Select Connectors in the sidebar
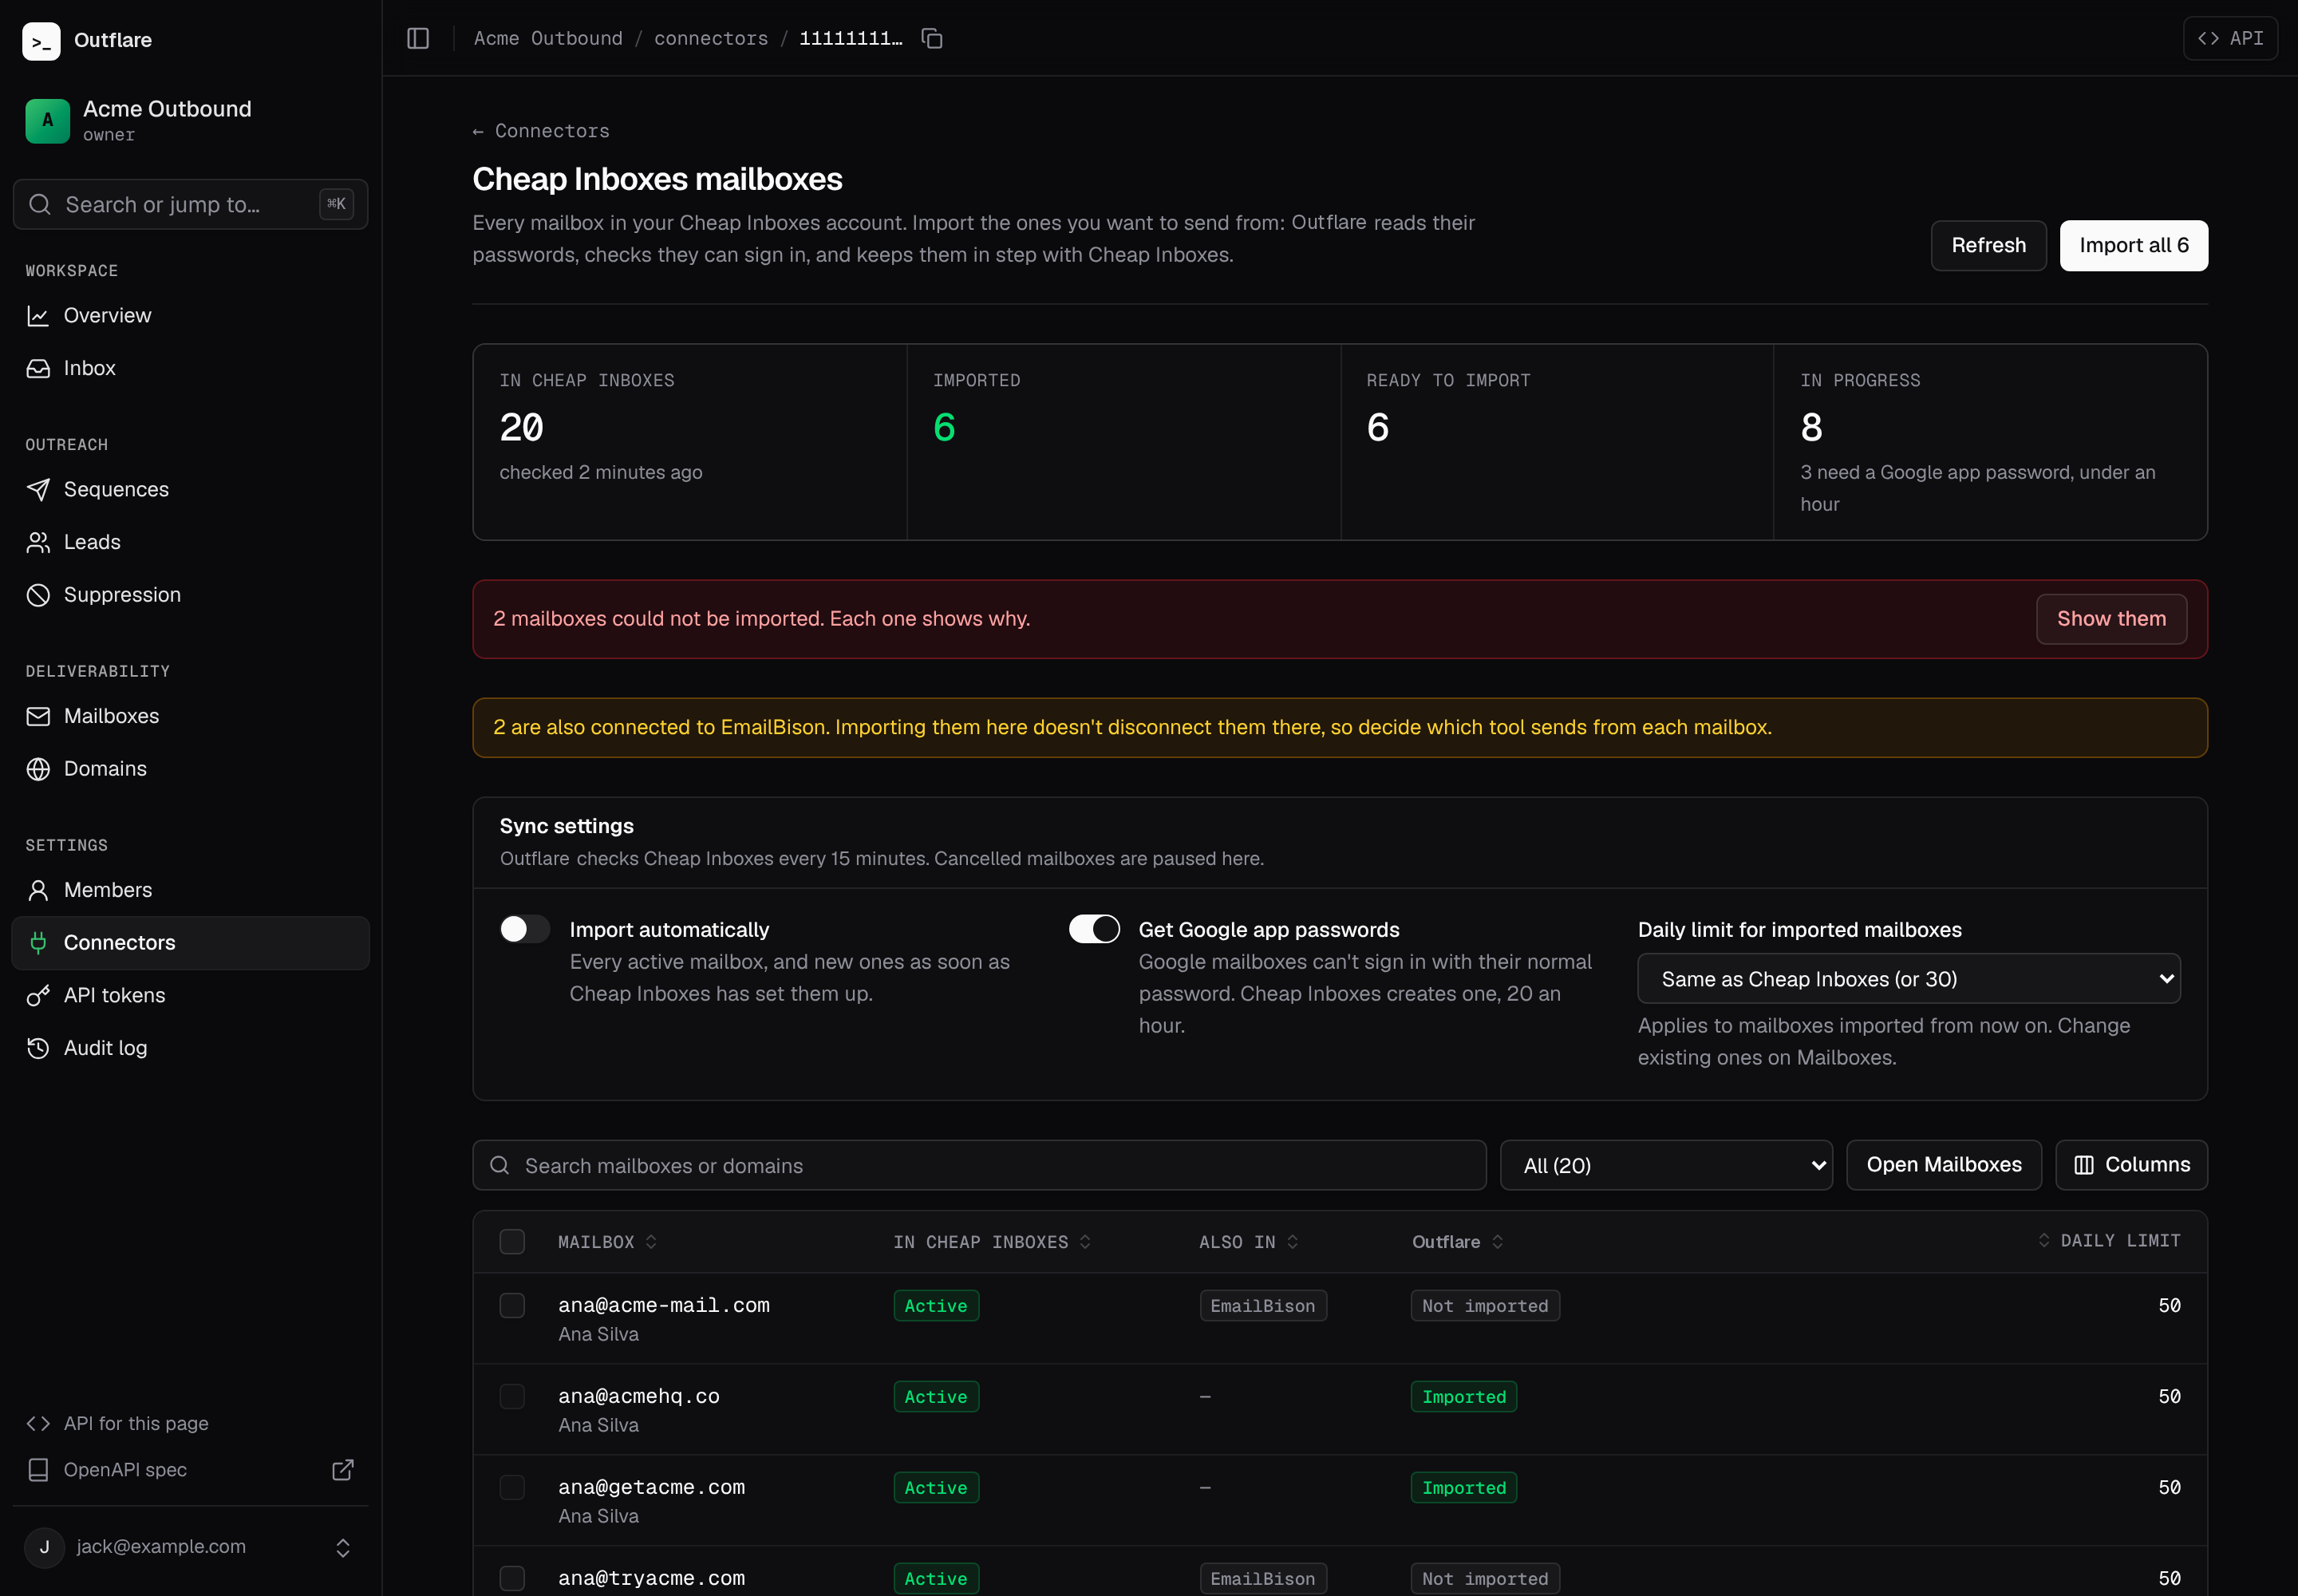Image resolution: width=2298 pixels, height=1596 pixels. pos(190,943)
